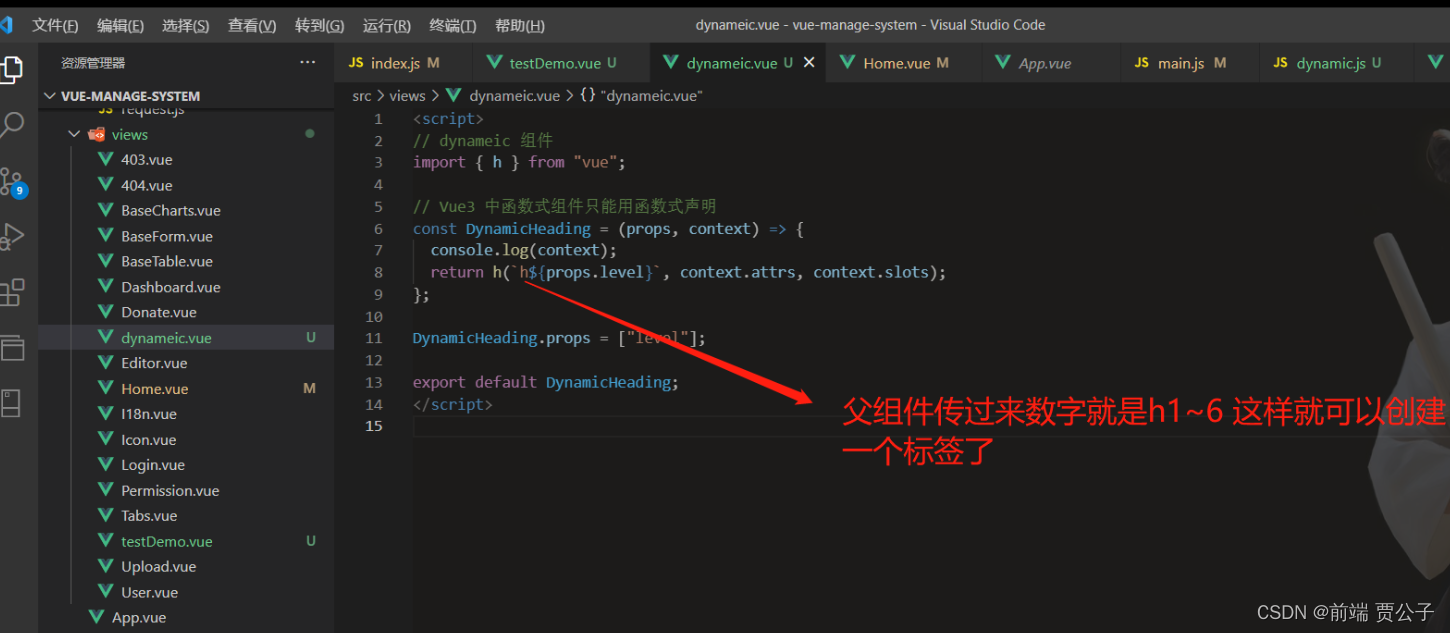Open the Source Control view showing 9 changes
Image resolution: width=1450 pixels, height=633 pixels.
click(14, 180)
